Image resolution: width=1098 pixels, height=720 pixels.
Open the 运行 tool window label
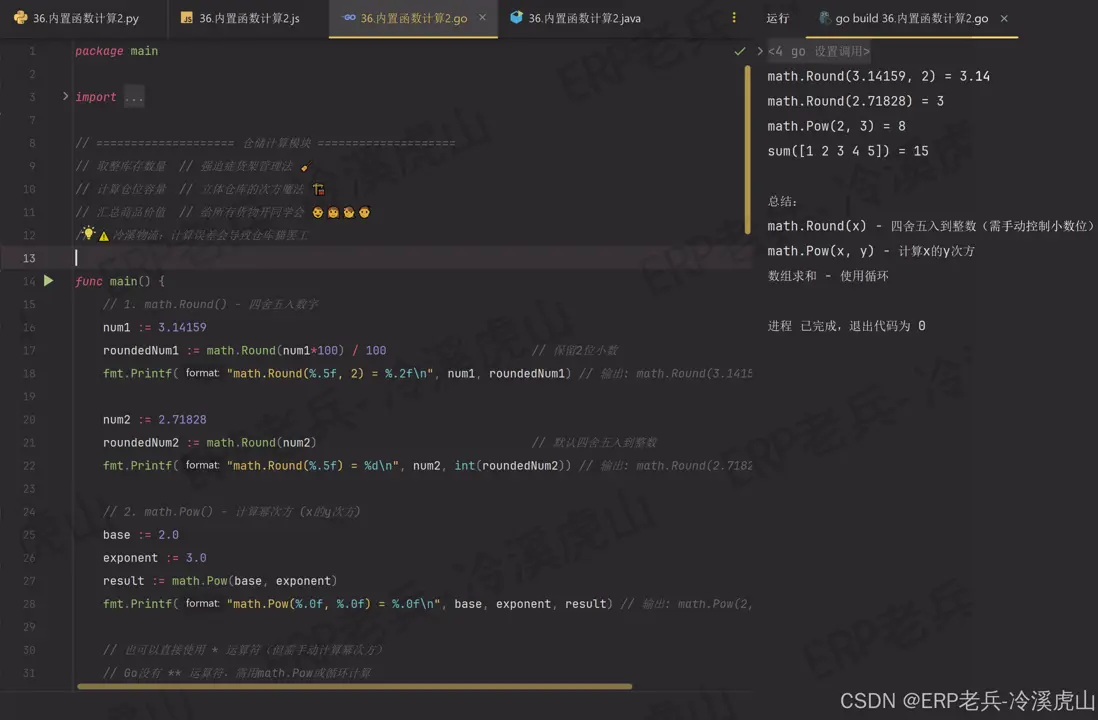coord(777,18)
